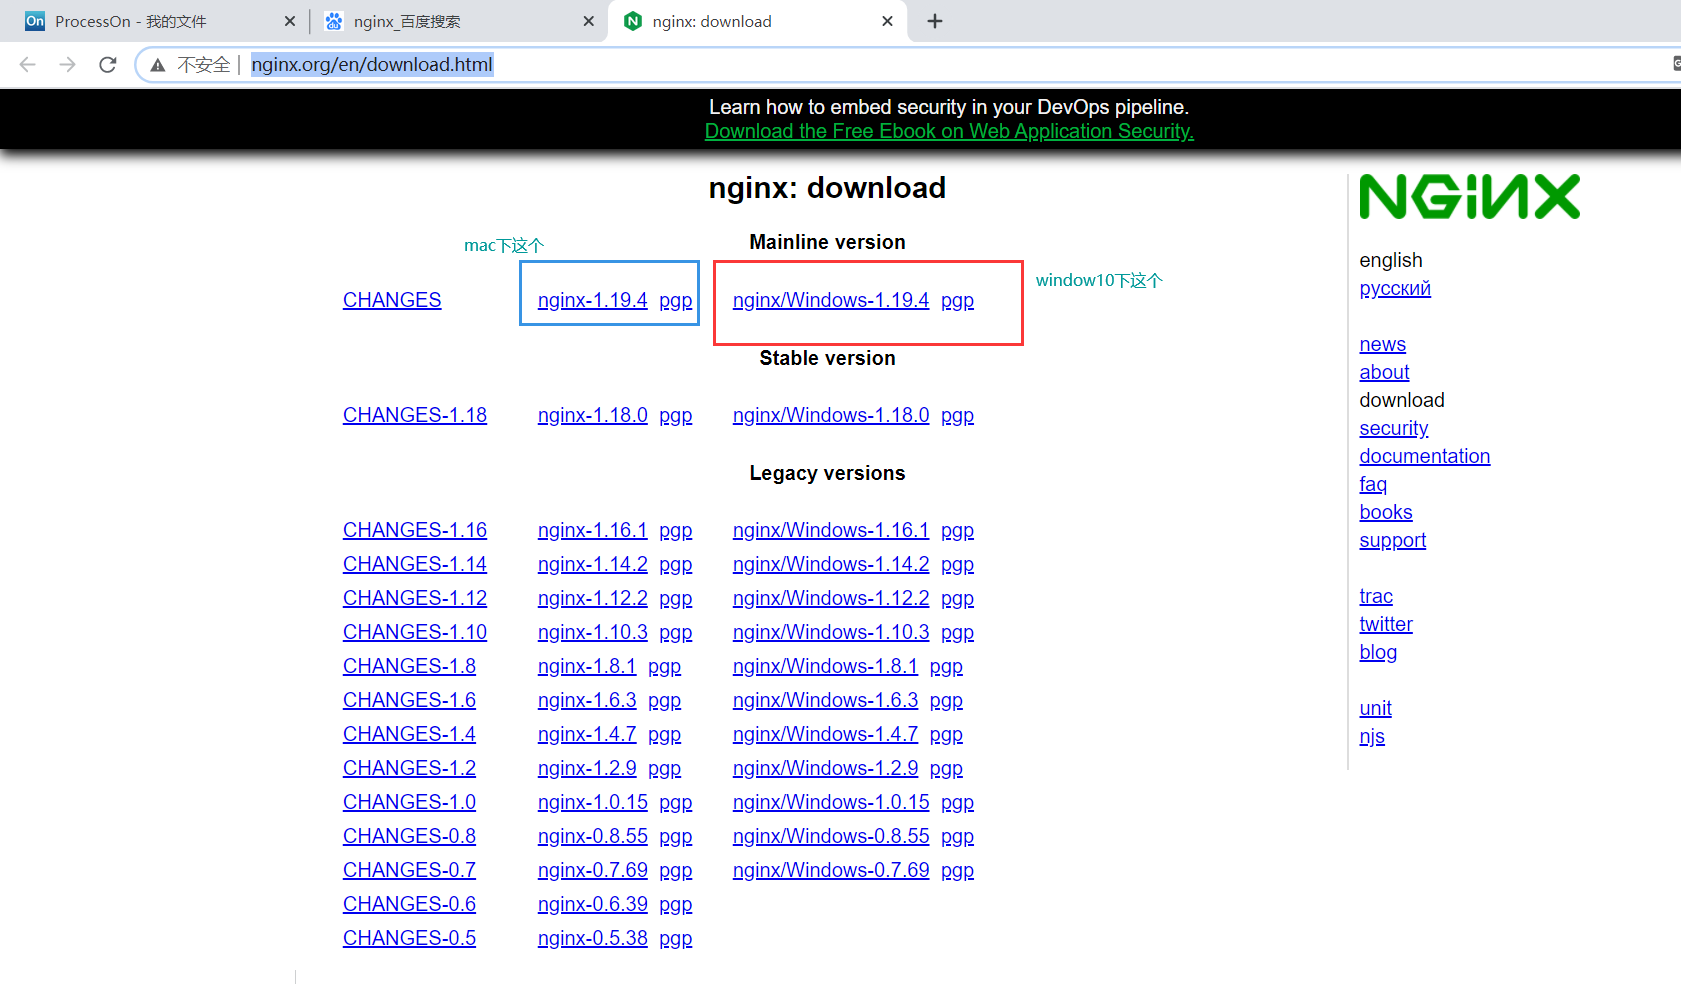Download nginx/Windows-1.18.0
The image size is (1681, 984).
pos(831,415)
